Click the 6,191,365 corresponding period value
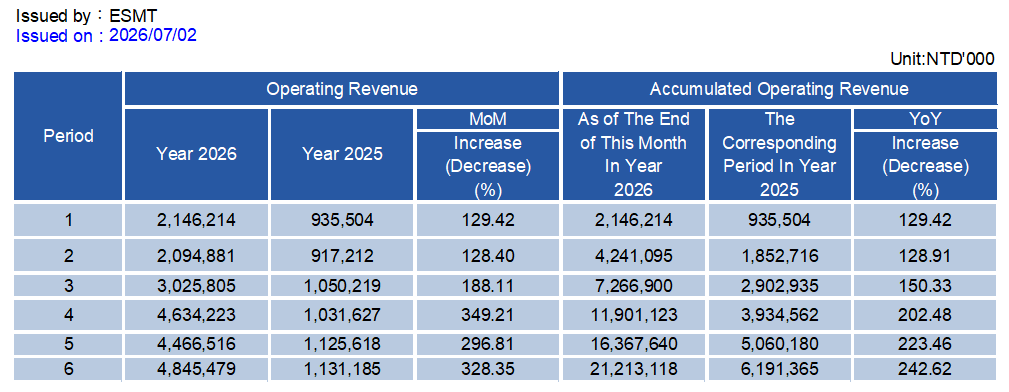This screenshot has height=392, width=1009. (x=779, y=369)
